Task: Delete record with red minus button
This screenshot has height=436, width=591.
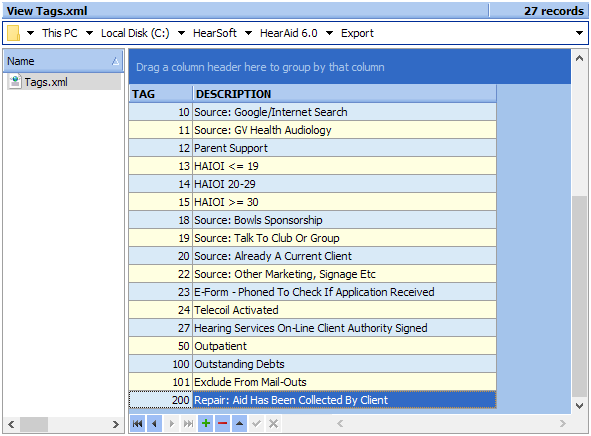Action: pos(223,424)
